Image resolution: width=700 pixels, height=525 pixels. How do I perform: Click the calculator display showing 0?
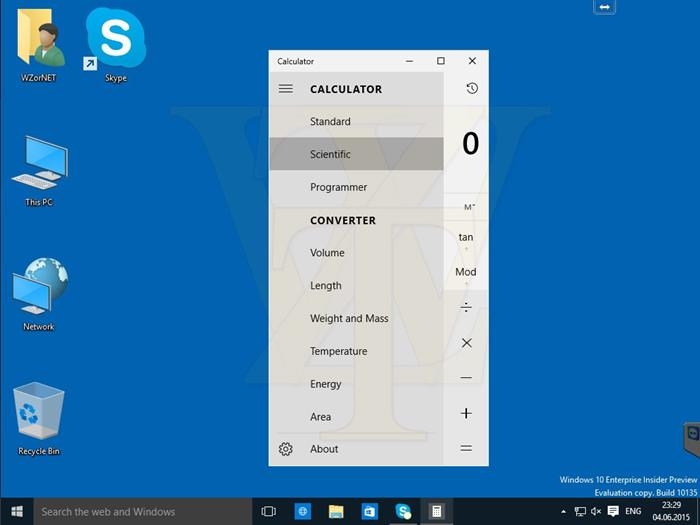coord(470,144)
